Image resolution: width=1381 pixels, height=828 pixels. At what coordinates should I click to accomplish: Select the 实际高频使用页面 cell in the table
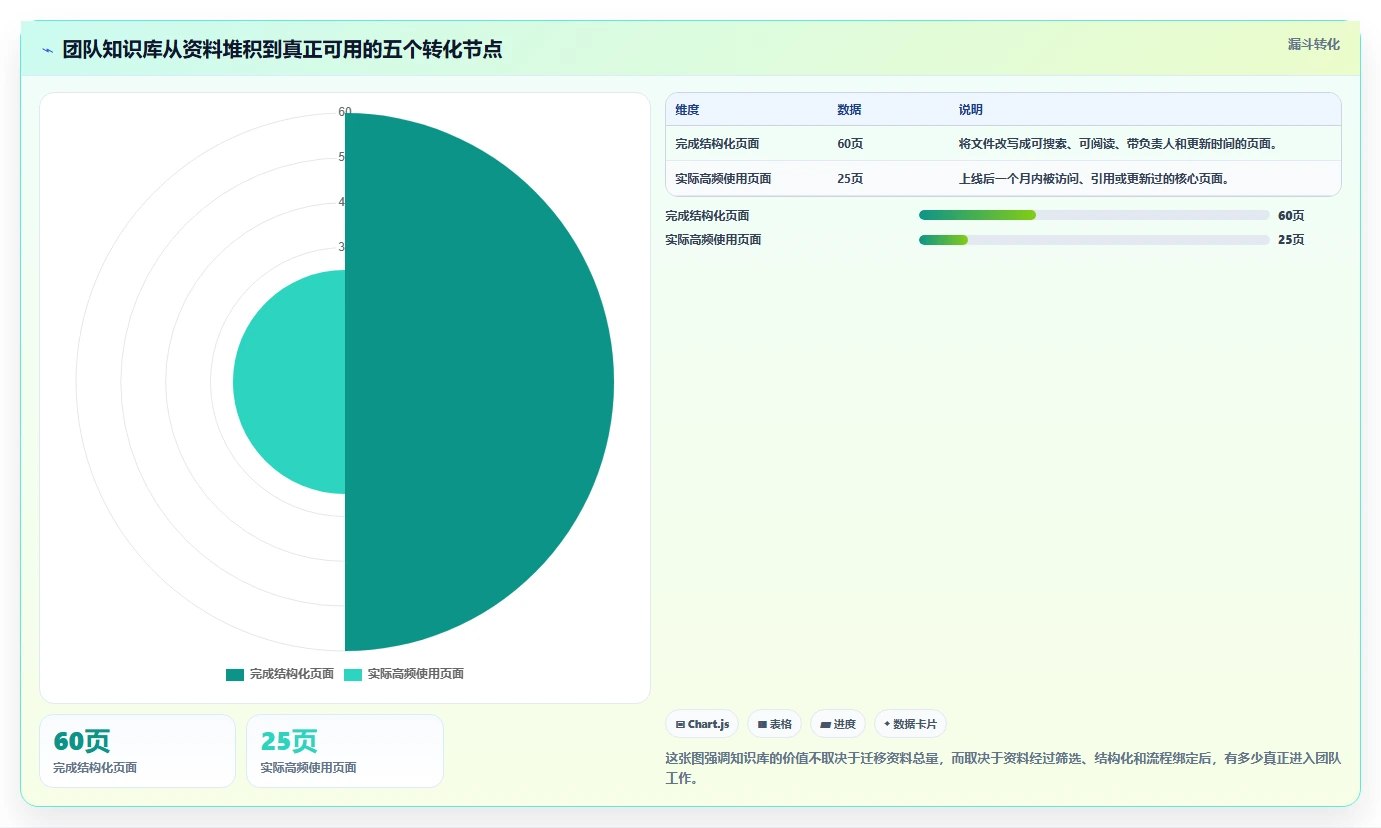(x=723, y=179)
